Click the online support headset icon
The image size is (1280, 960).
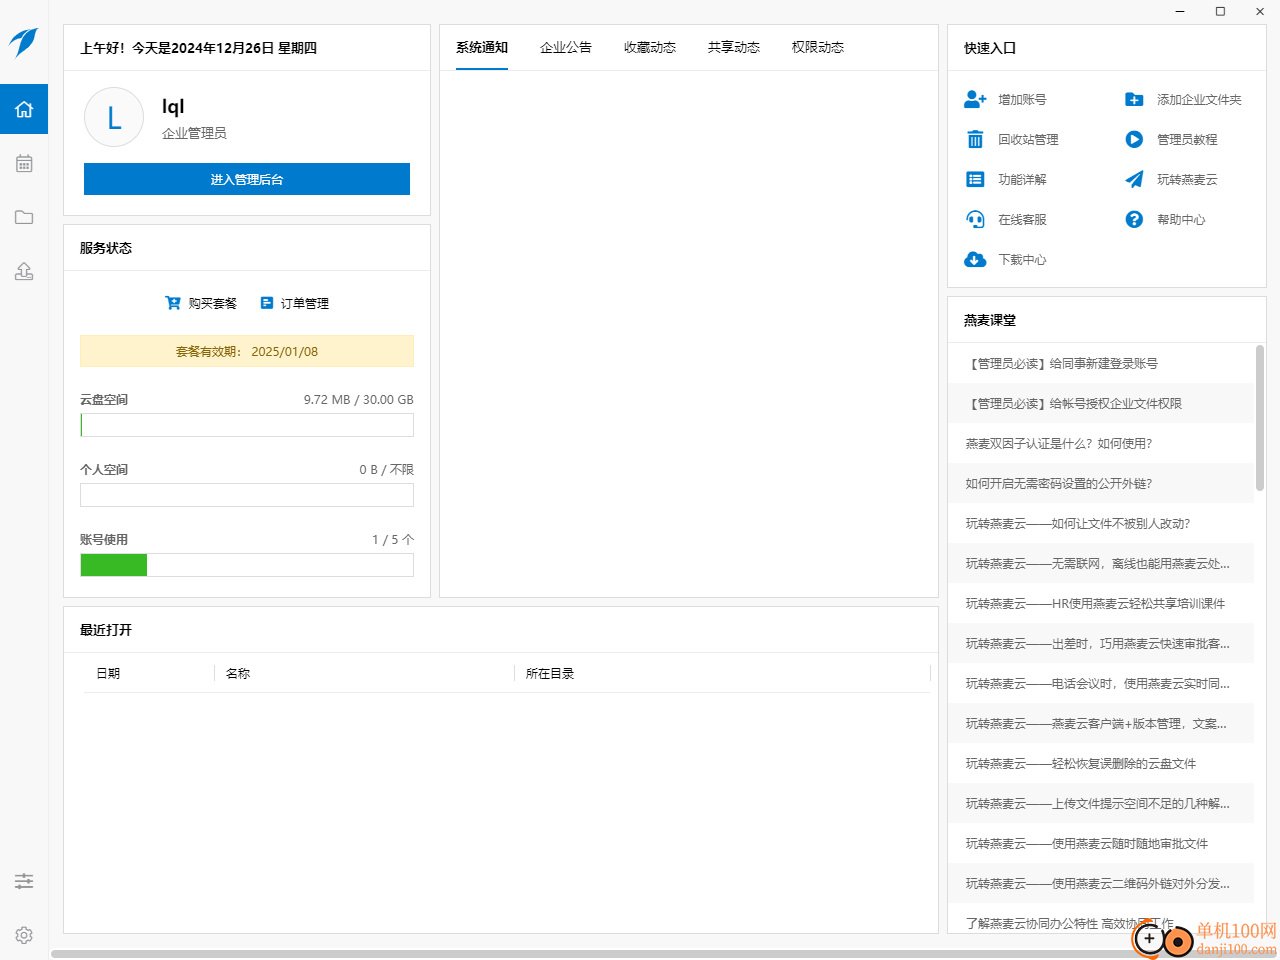(975, 219)
